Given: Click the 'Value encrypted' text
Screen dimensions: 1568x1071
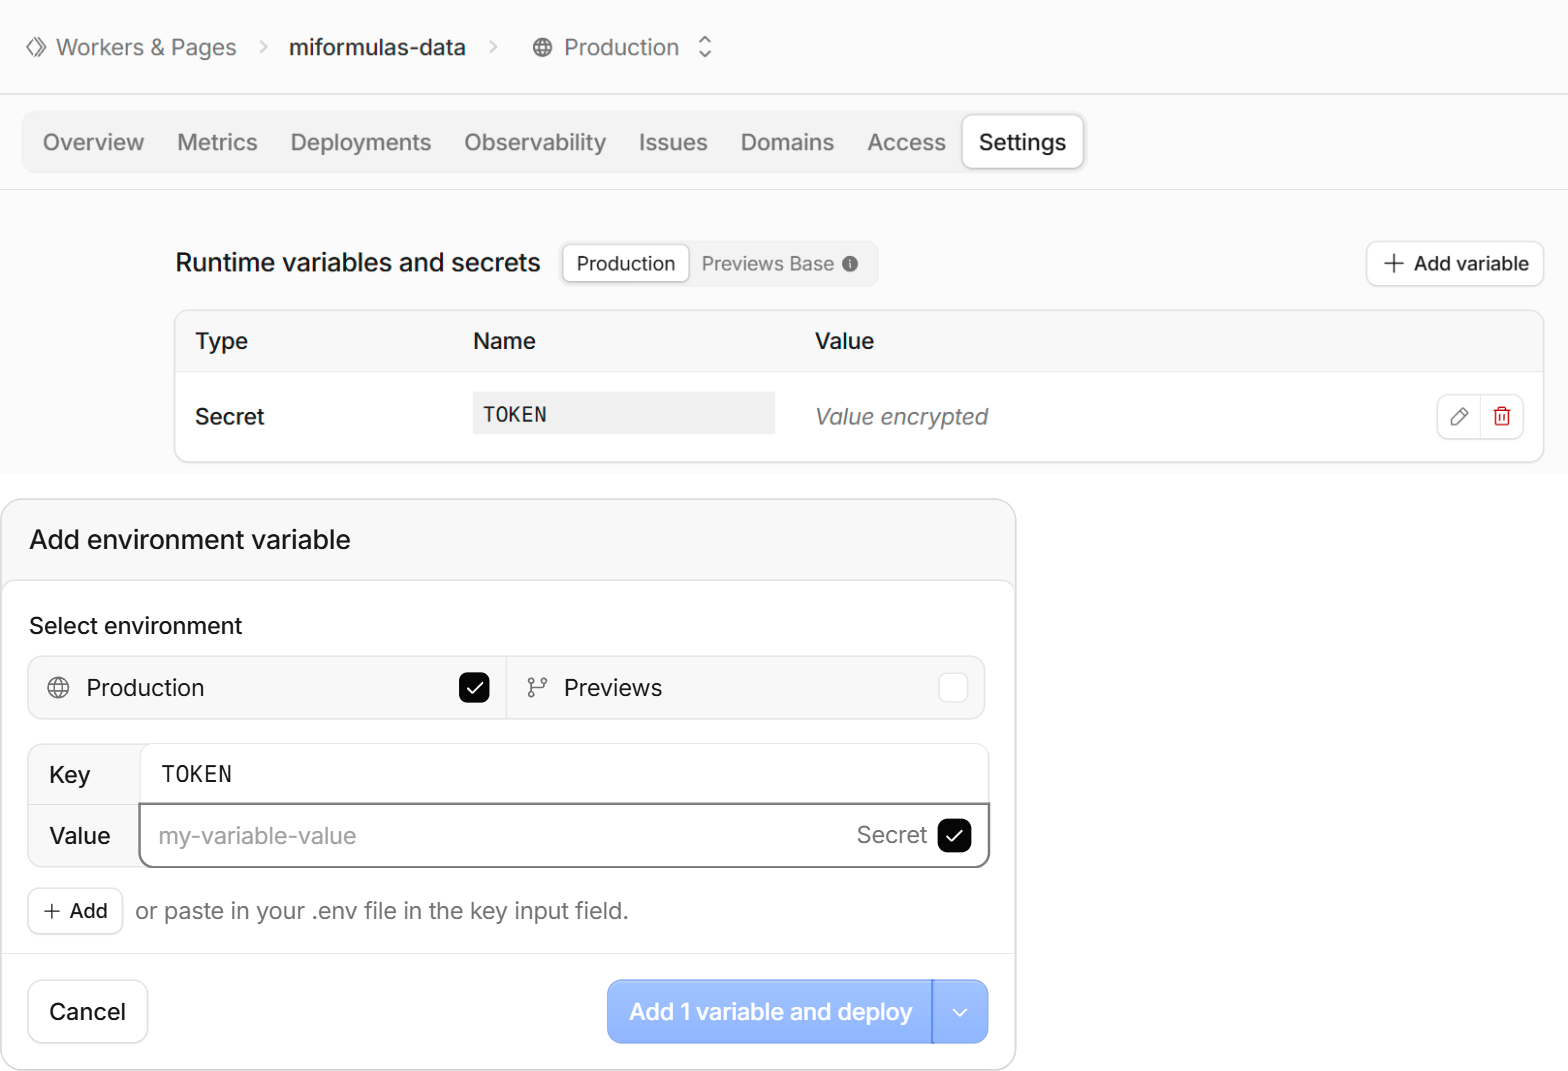Looking at the screenshot, I should [x=901, y=417].
